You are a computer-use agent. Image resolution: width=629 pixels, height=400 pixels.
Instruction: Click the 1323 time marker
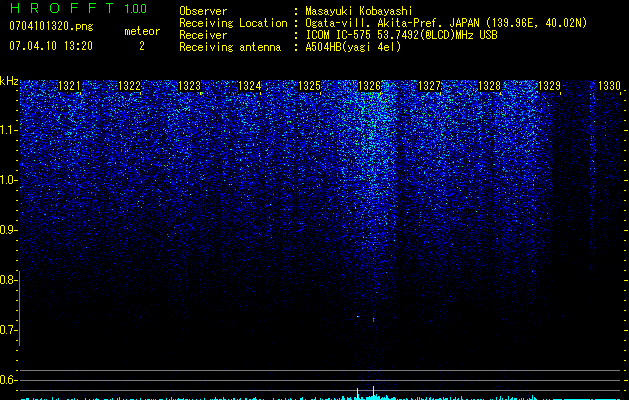(189, 86)
